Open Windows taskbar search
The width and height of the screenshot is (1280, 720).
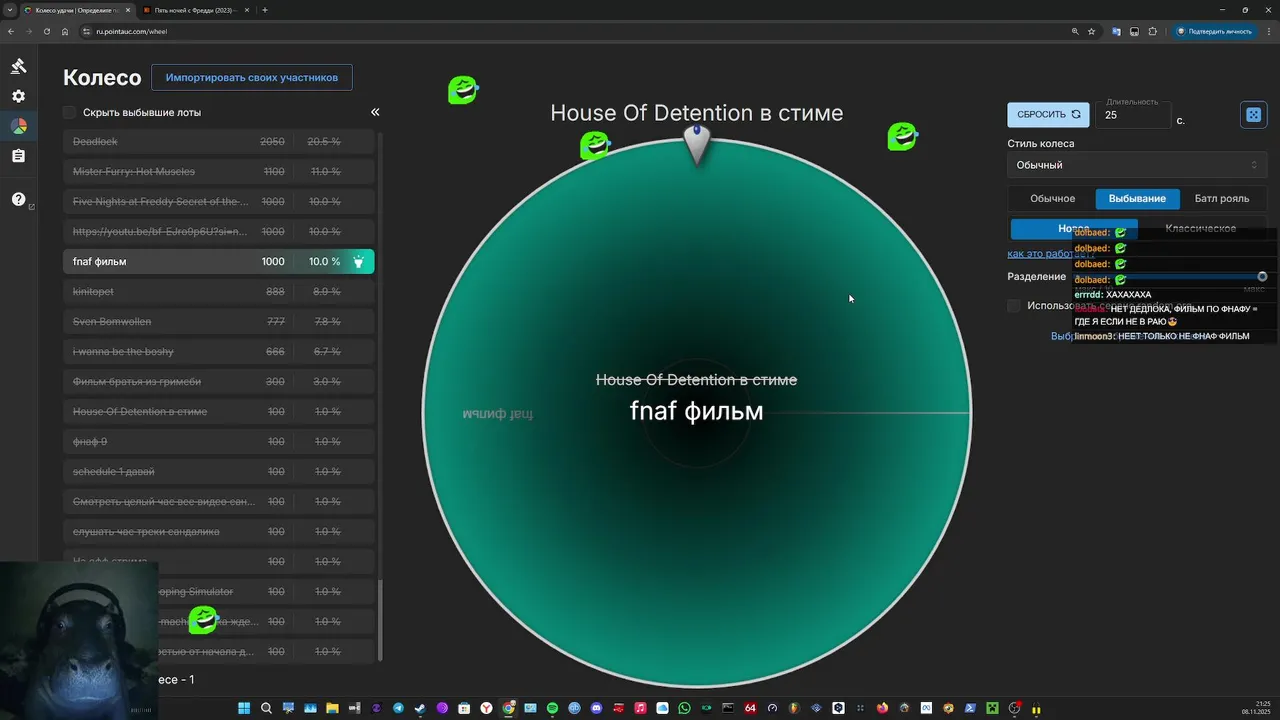pos(266,708)
